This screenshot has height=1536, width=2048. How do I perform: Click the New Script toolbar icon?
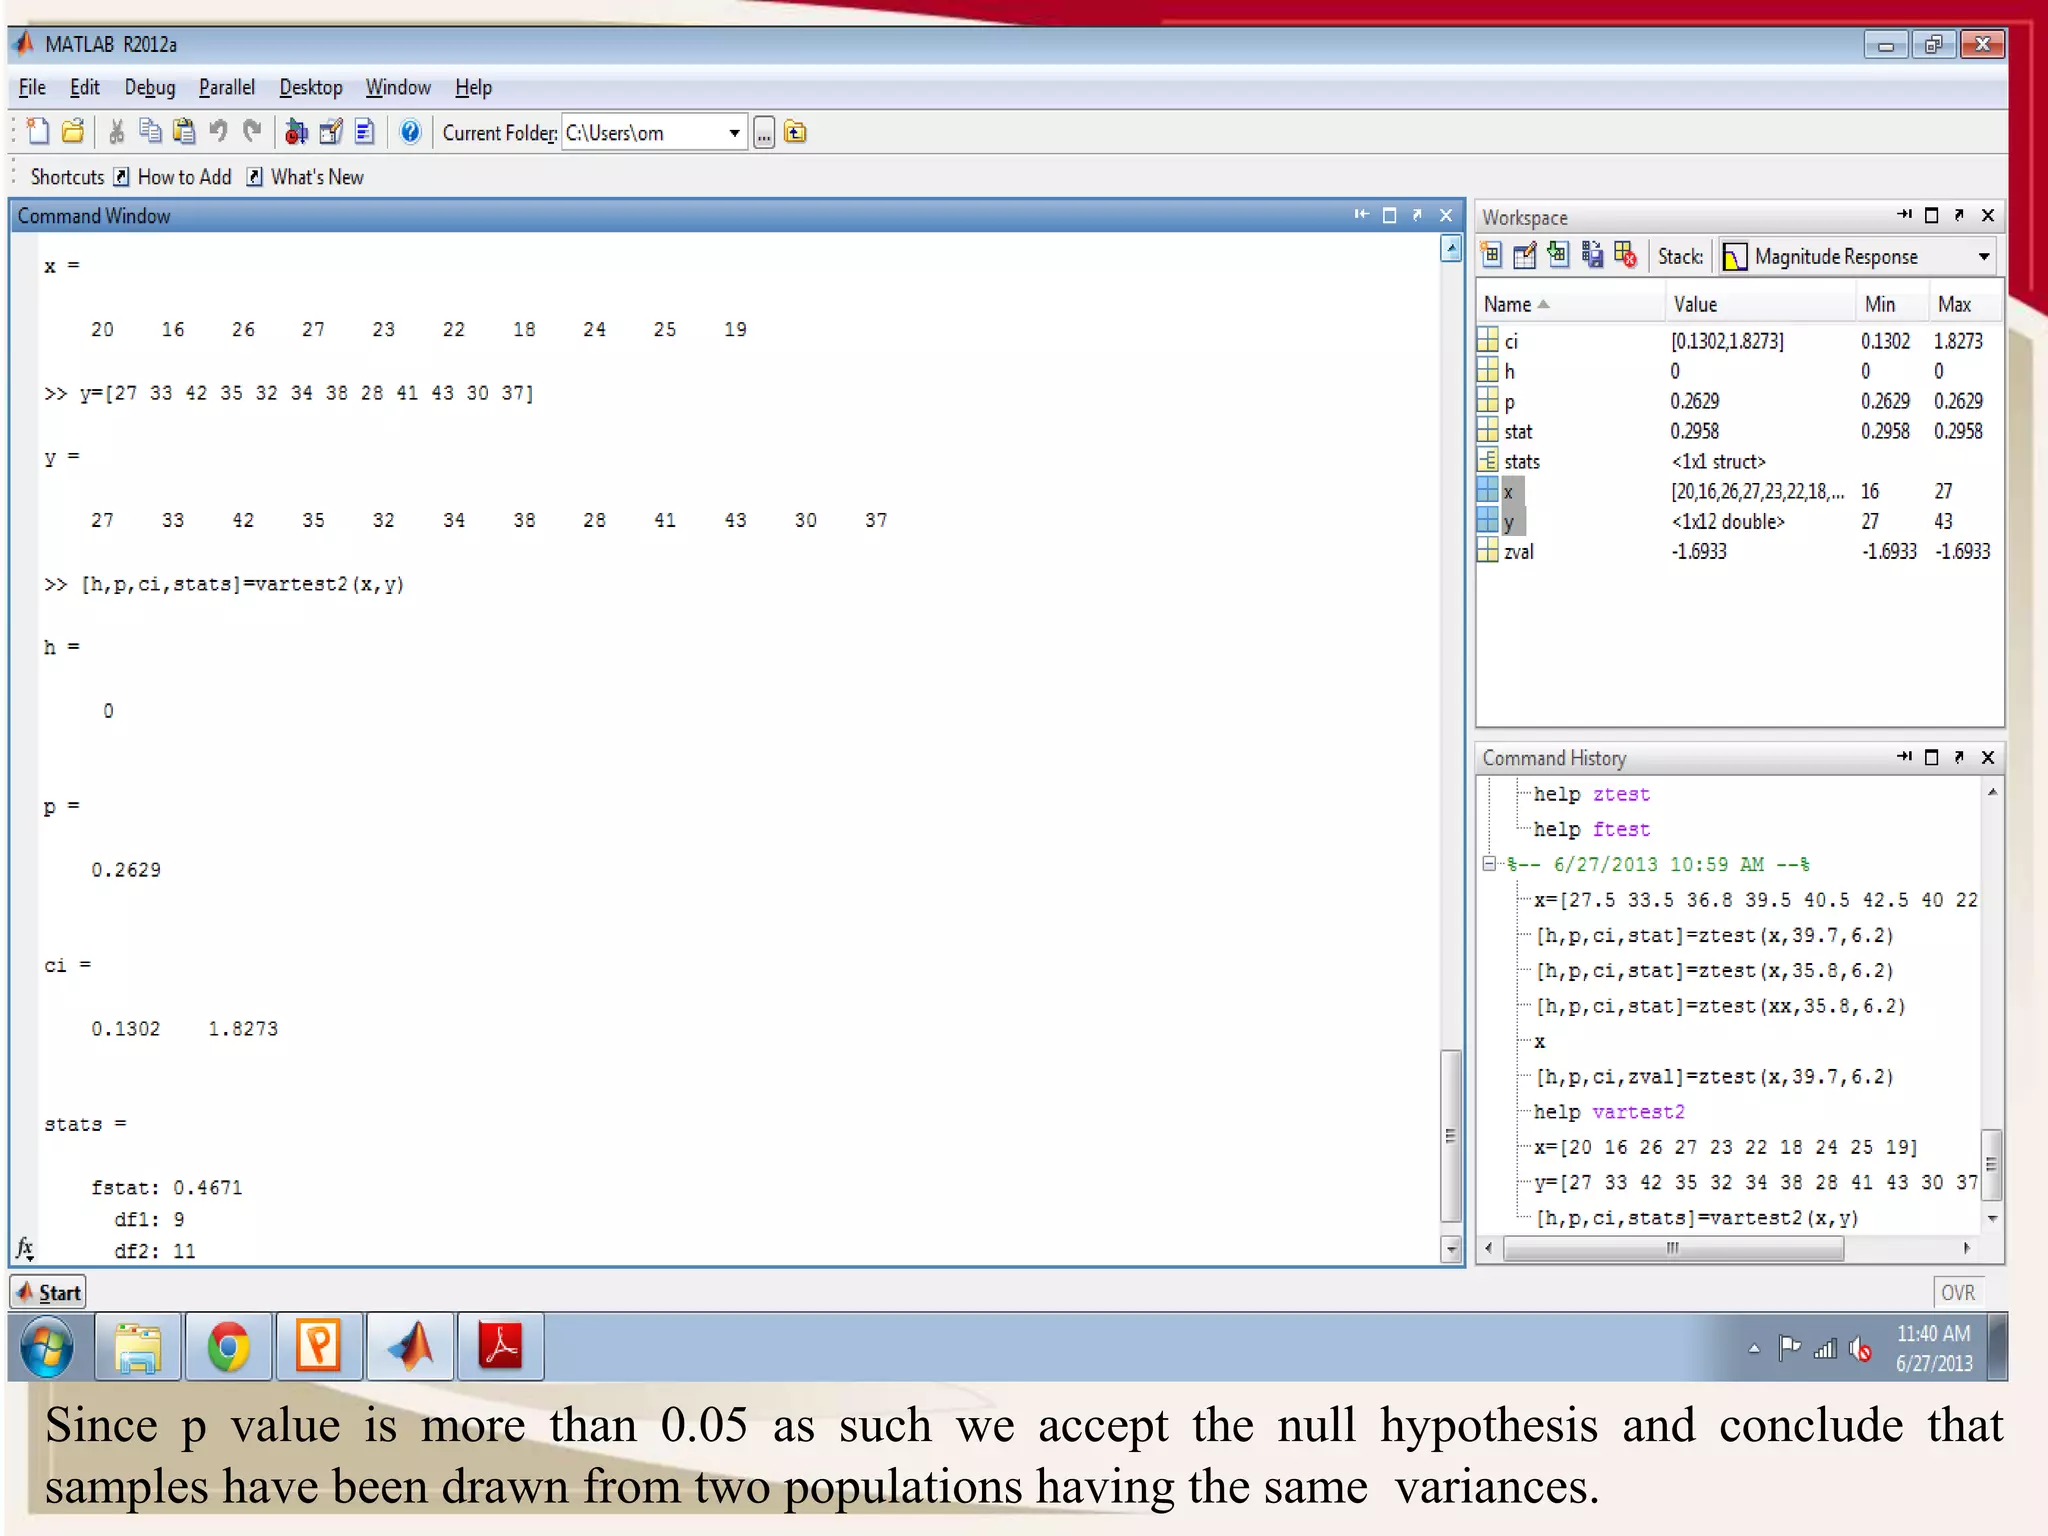tap(38, 132)
